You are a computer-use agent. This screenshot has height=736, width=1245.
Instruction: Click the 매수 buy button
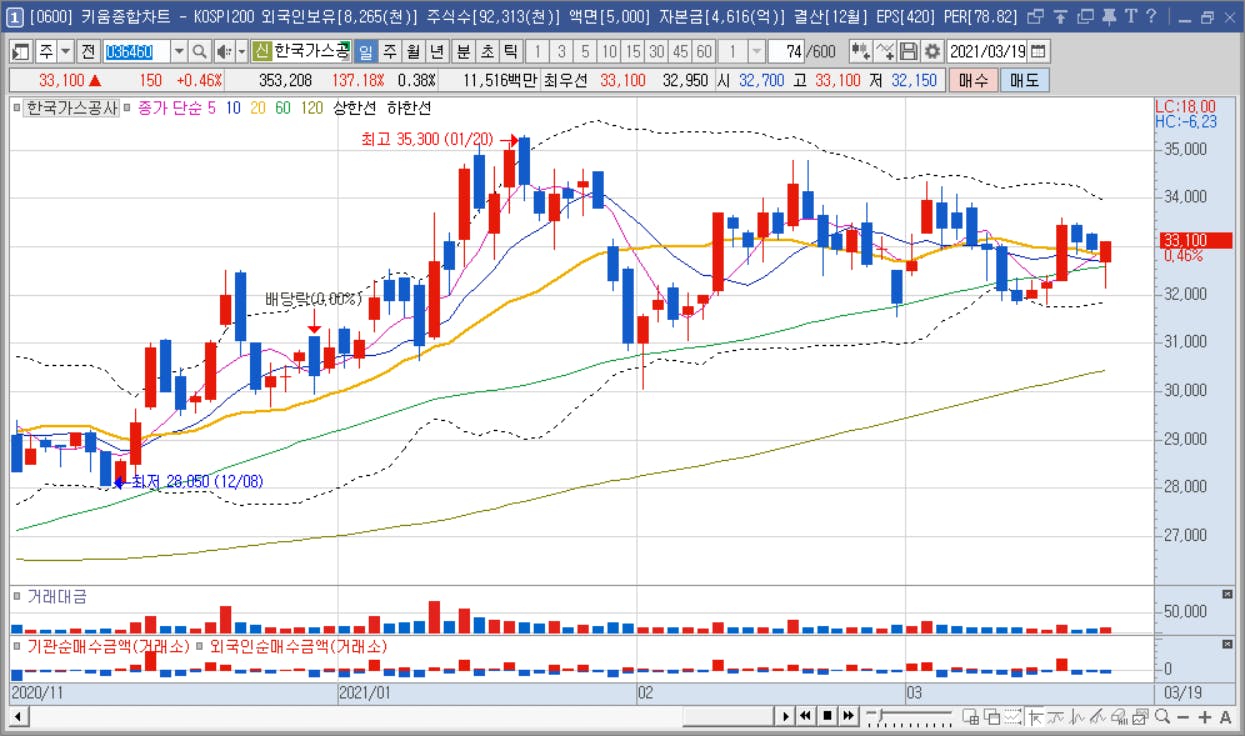973,80
